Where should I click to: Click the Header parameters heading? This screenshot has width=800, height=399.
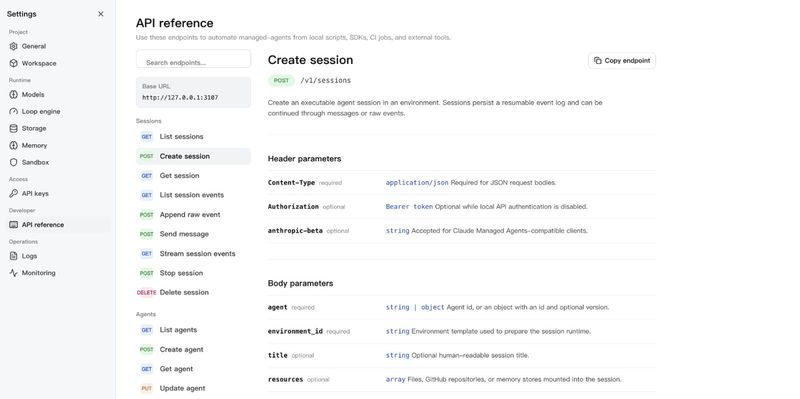tap(305, 159)
